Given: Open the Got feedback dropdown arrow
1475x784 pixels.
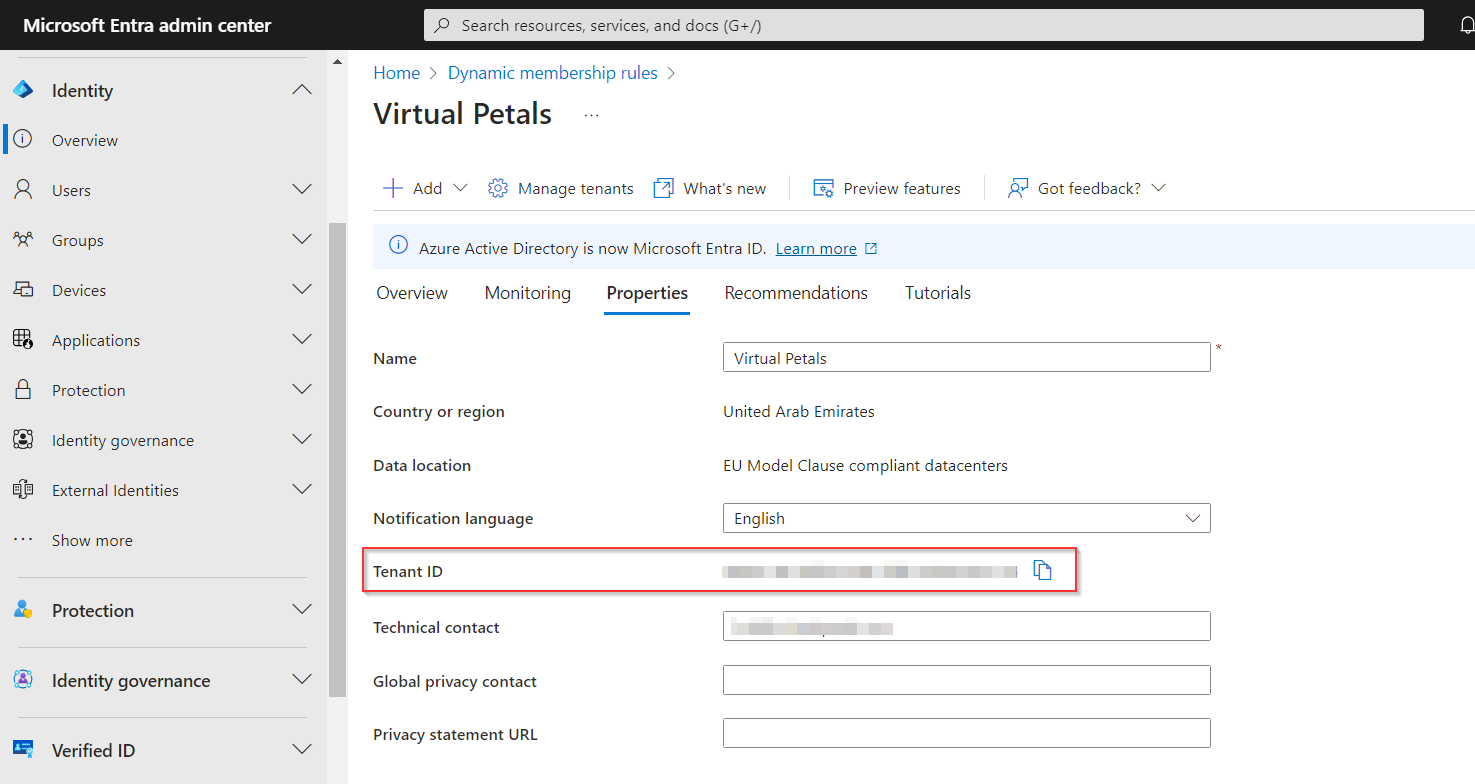Looking at the screenshot, I should [1159, 188].
